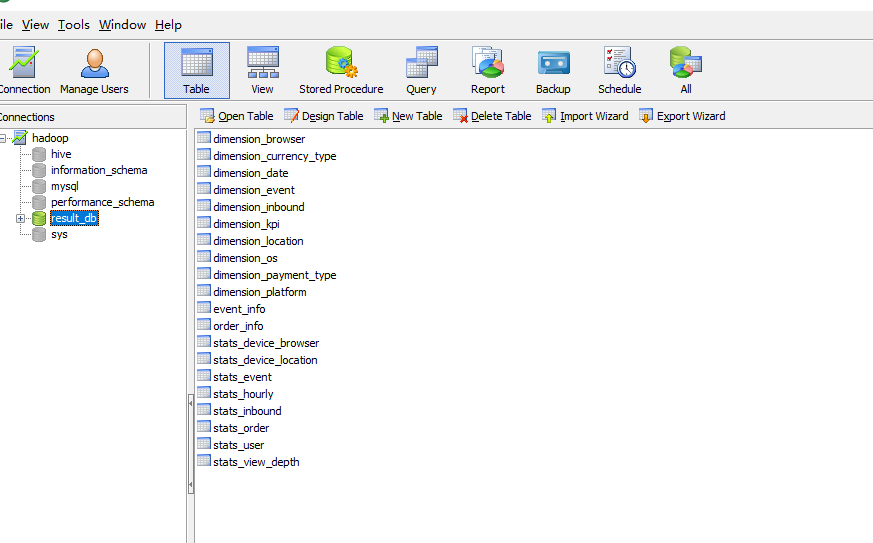Select the information_schema database
The width and height of the screenshot is (873, 543).
99,170
